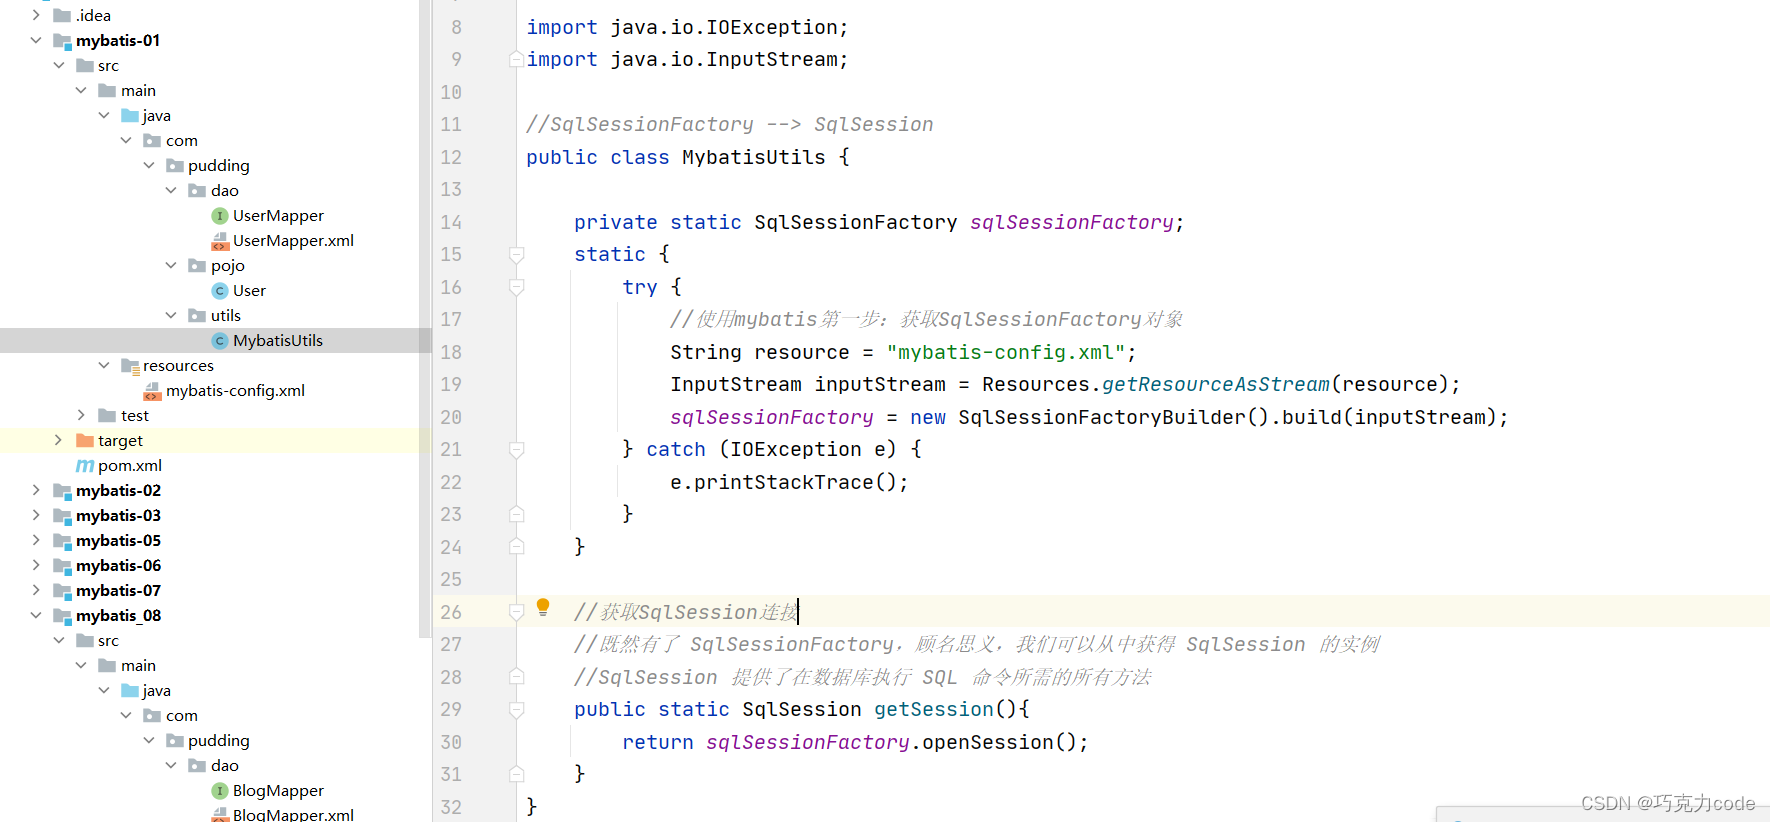Toggle fold end marker at line 24
The width and height of the screenshot is (1770, 822).
coord(517,547)
